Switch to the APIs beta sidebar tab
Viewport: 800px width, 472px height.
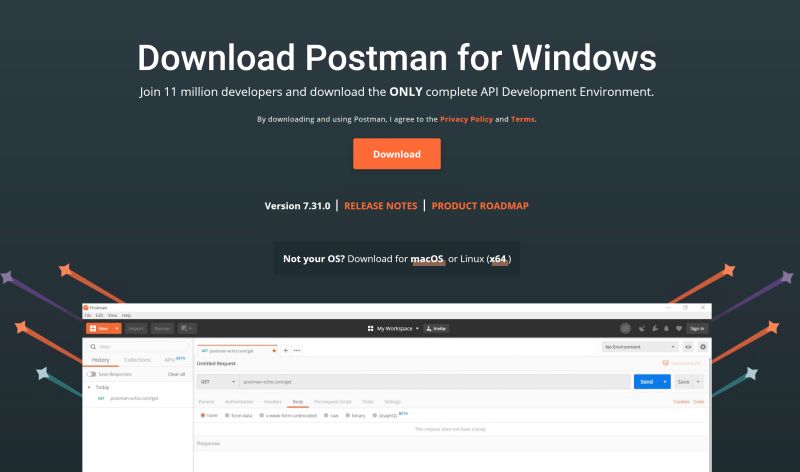tap(174, 360)
